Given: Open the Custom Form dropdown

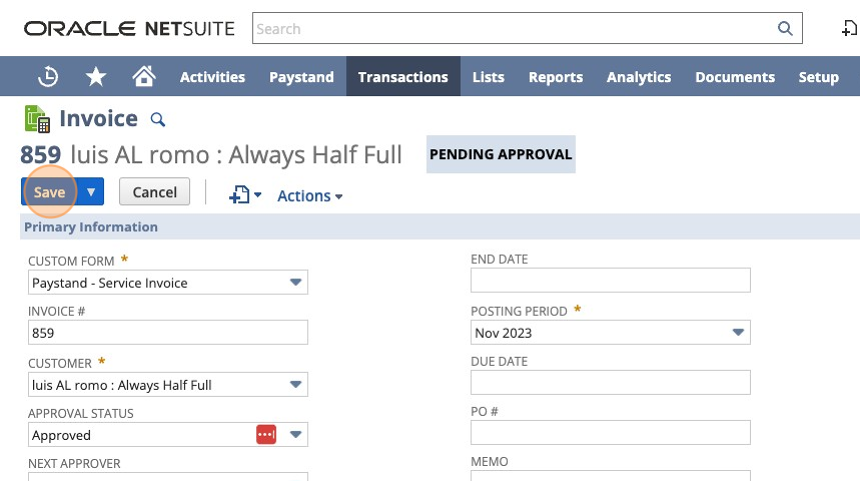Looking at the screenshot, I should tap(296, 282).
